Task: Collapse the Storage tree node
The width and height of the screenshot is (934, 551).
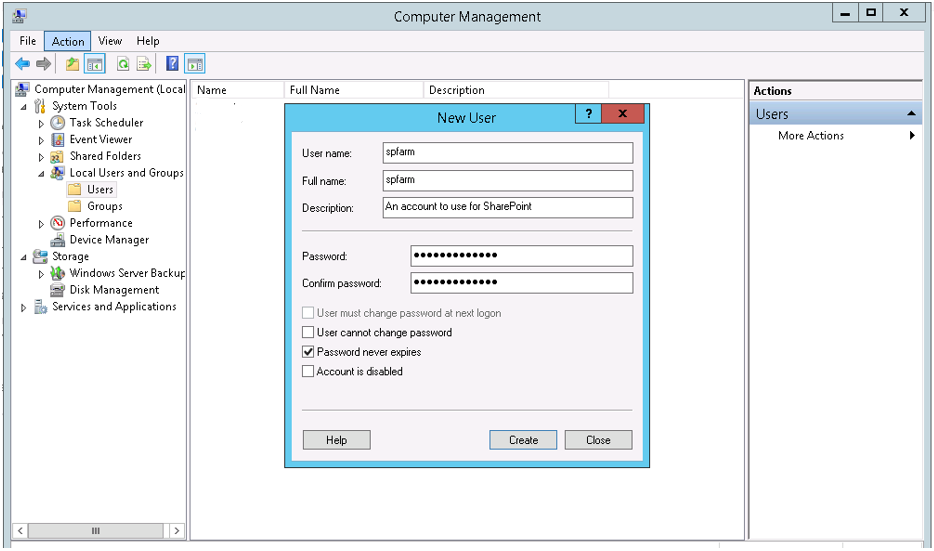Action: tap(24, 257)
